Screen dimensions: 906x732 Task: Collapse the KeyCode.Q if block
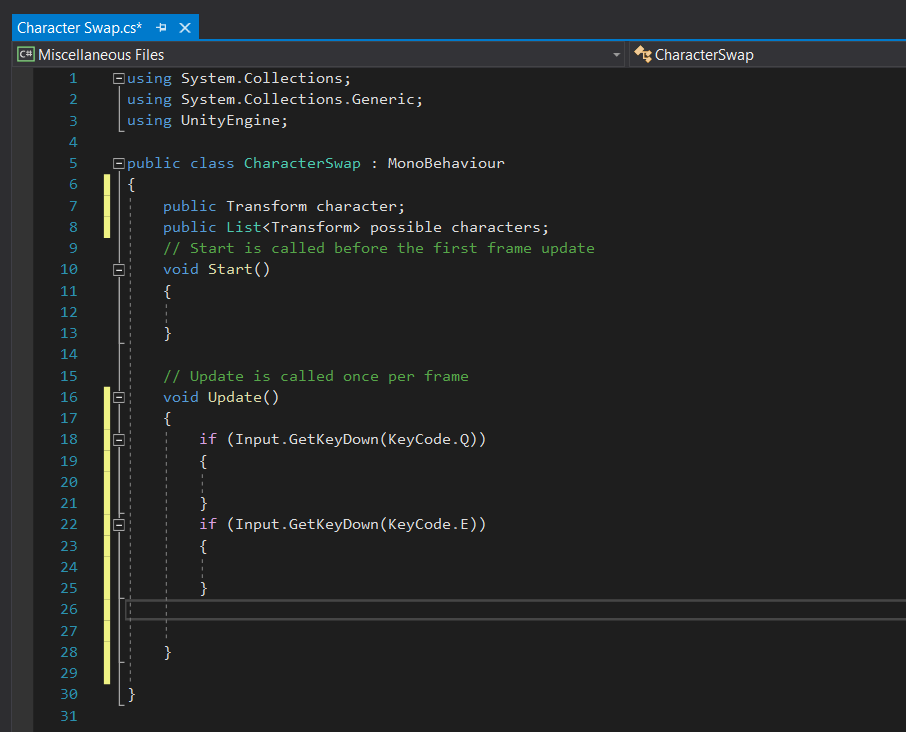point(118,440)
